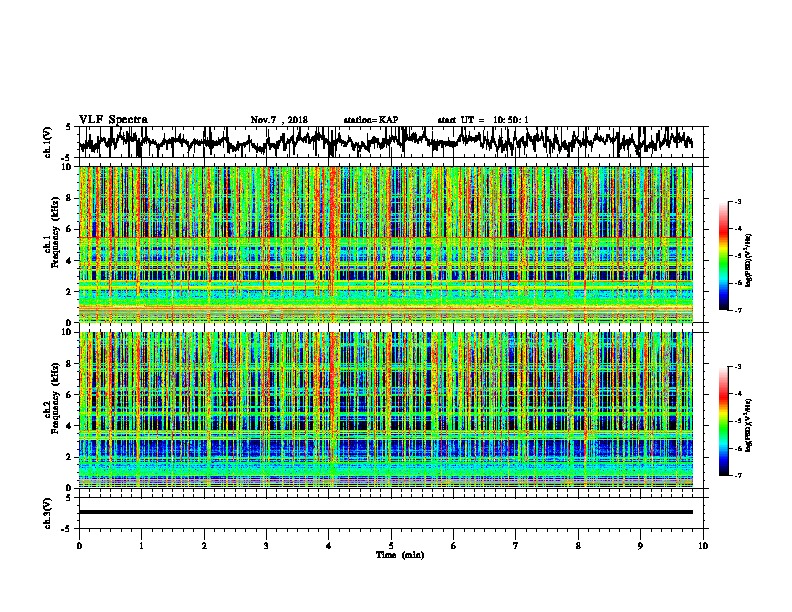Click the ch.1 spectrogram color scale bar
Screen dimensions: 792x612
724,256
